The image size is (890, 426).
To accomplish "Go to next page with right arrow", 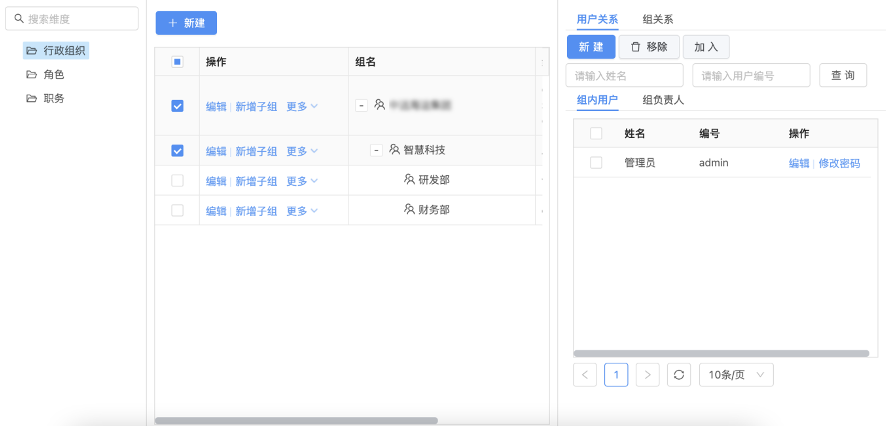I will [648, 375].
